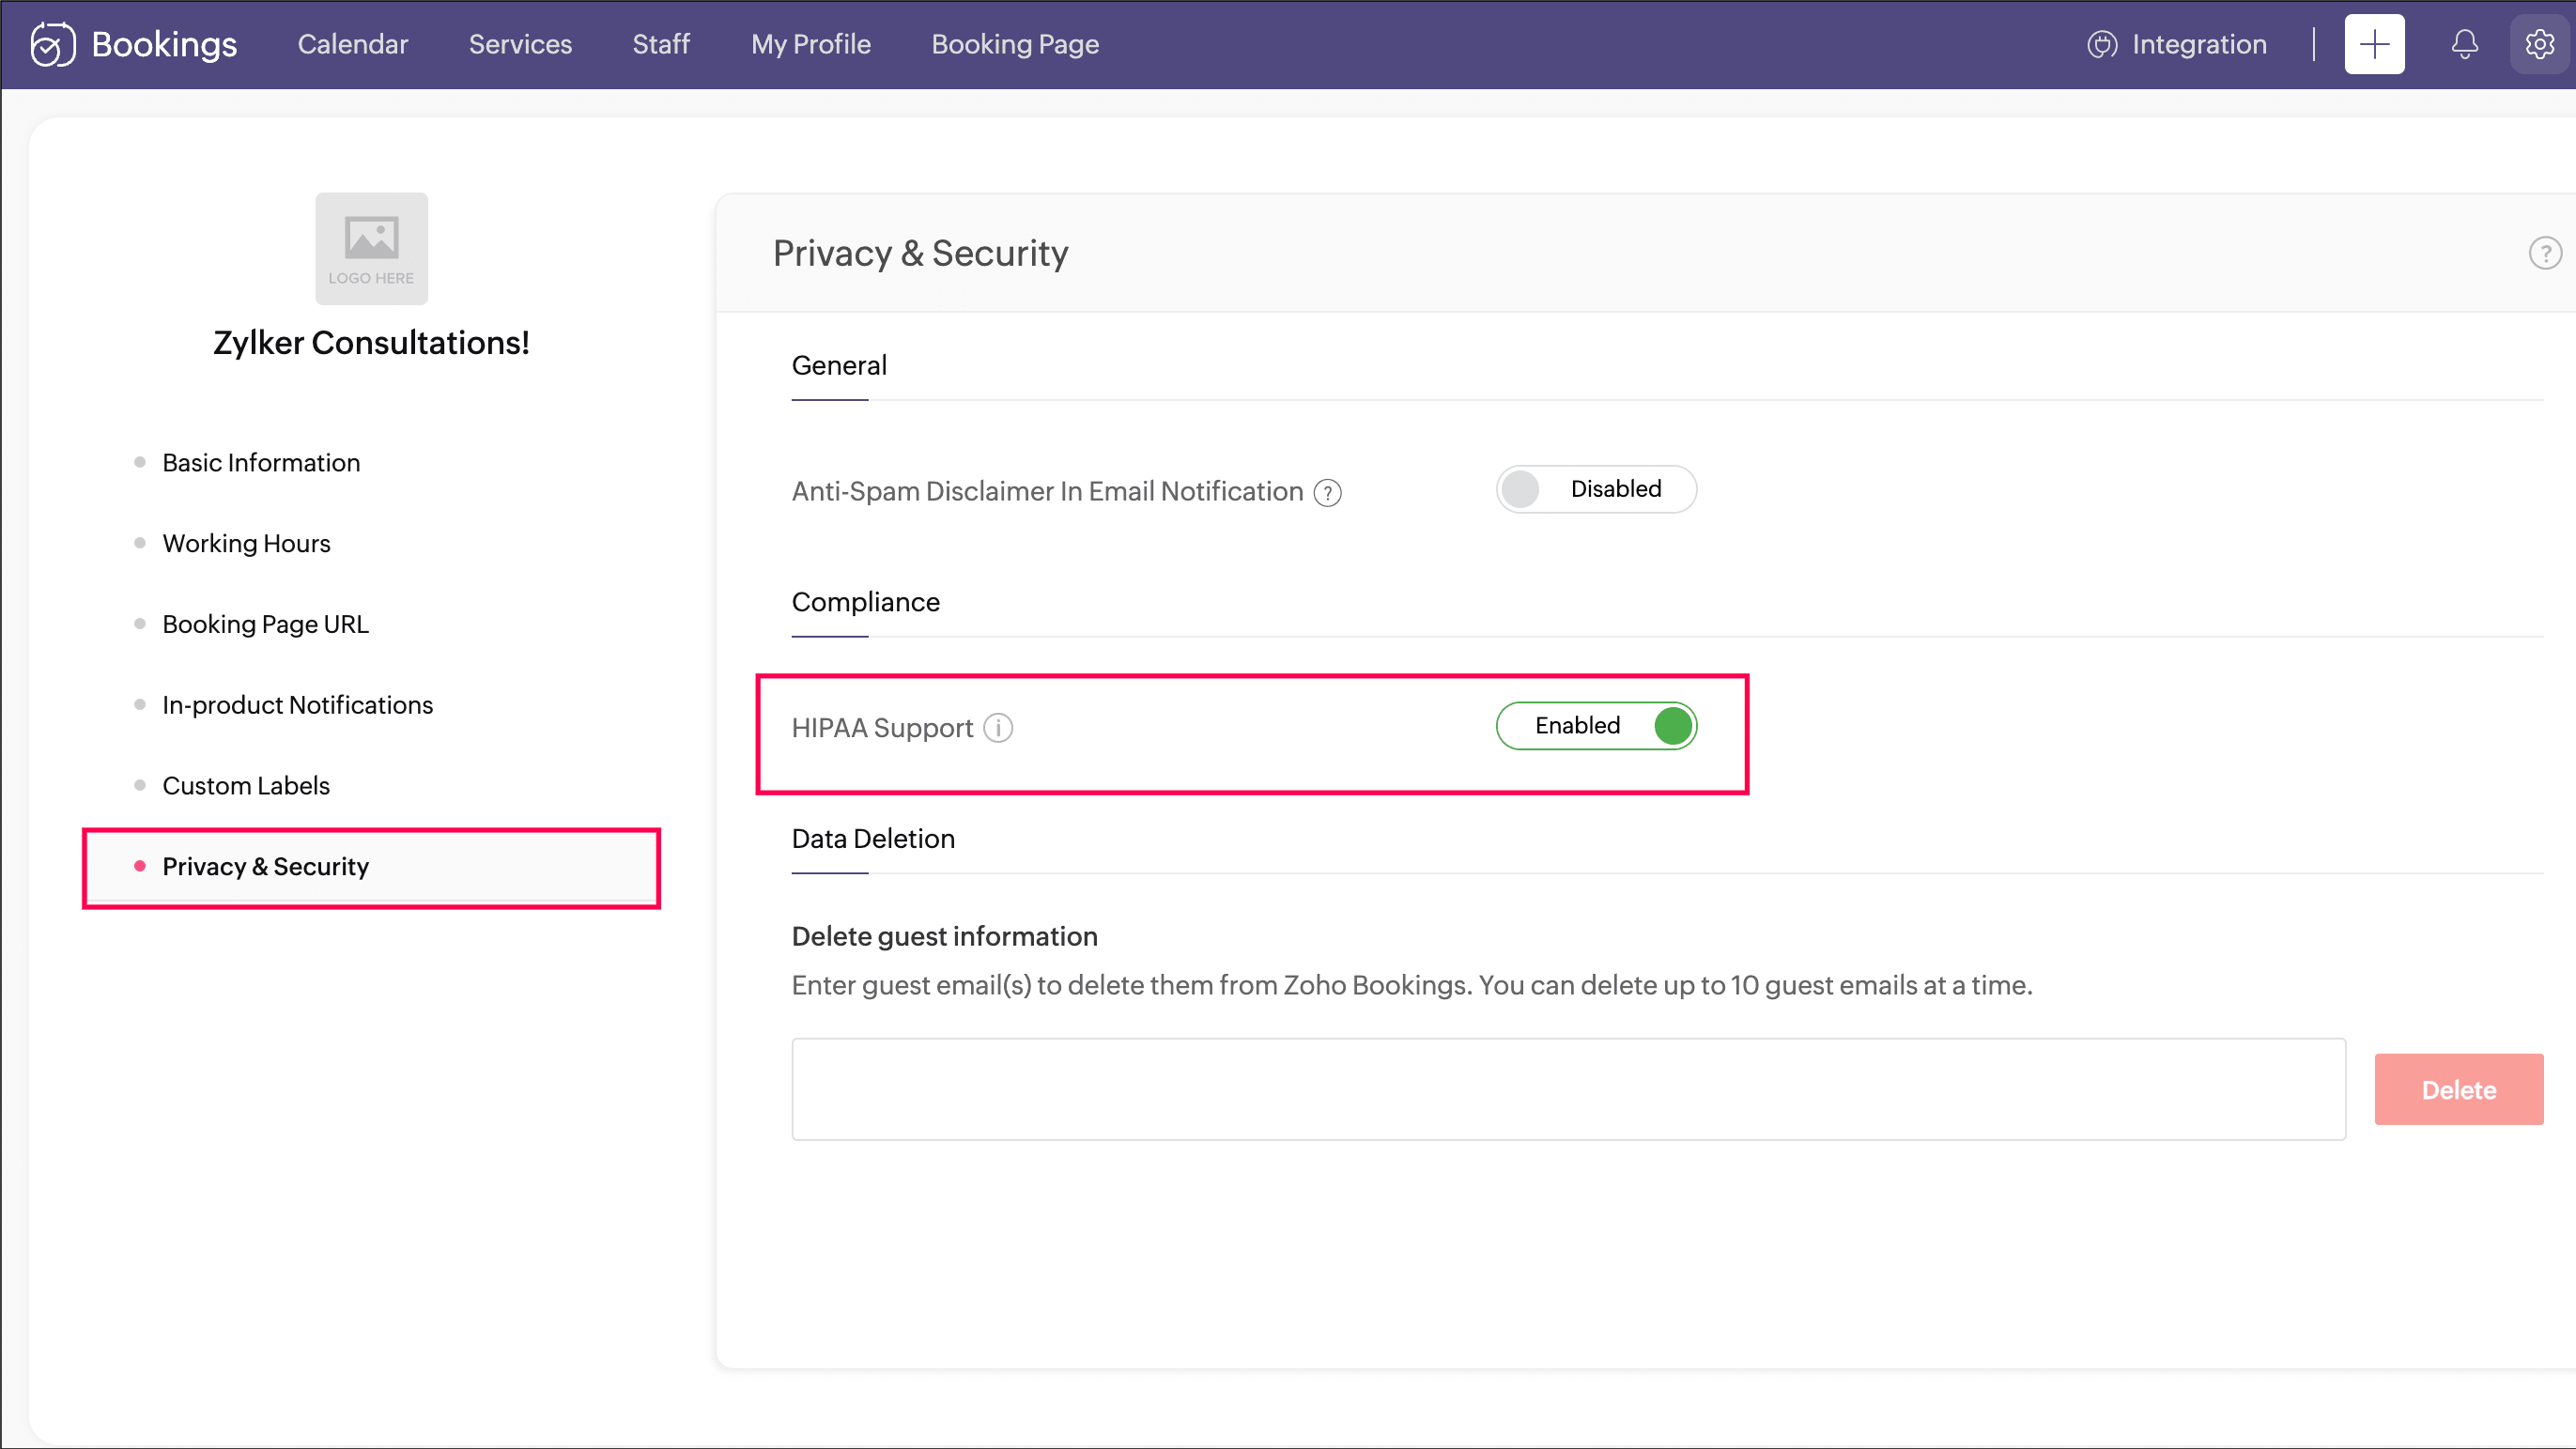Image resolution: width=2576 pixels, height=1449 pixels.
Task: Click the Bookings title text
Action: tap(164, 44)
